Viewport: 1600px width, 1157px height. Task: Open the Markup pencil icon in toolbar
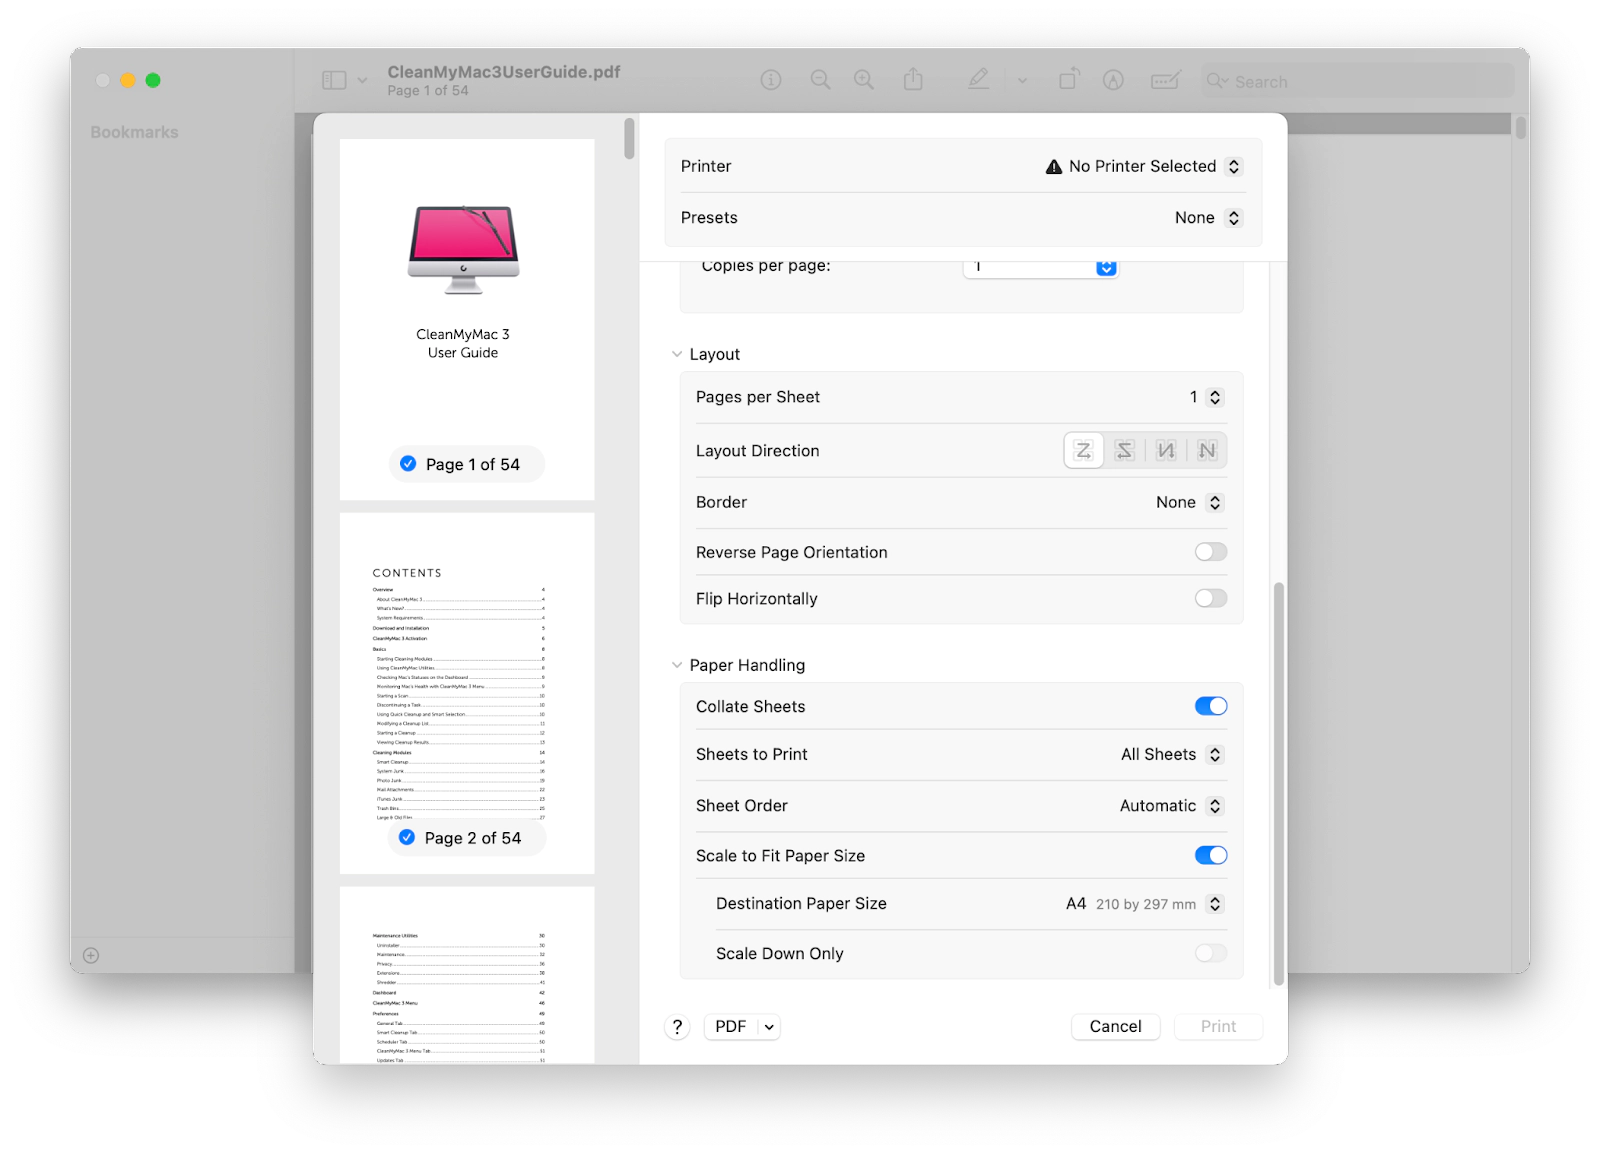(978, 80)
